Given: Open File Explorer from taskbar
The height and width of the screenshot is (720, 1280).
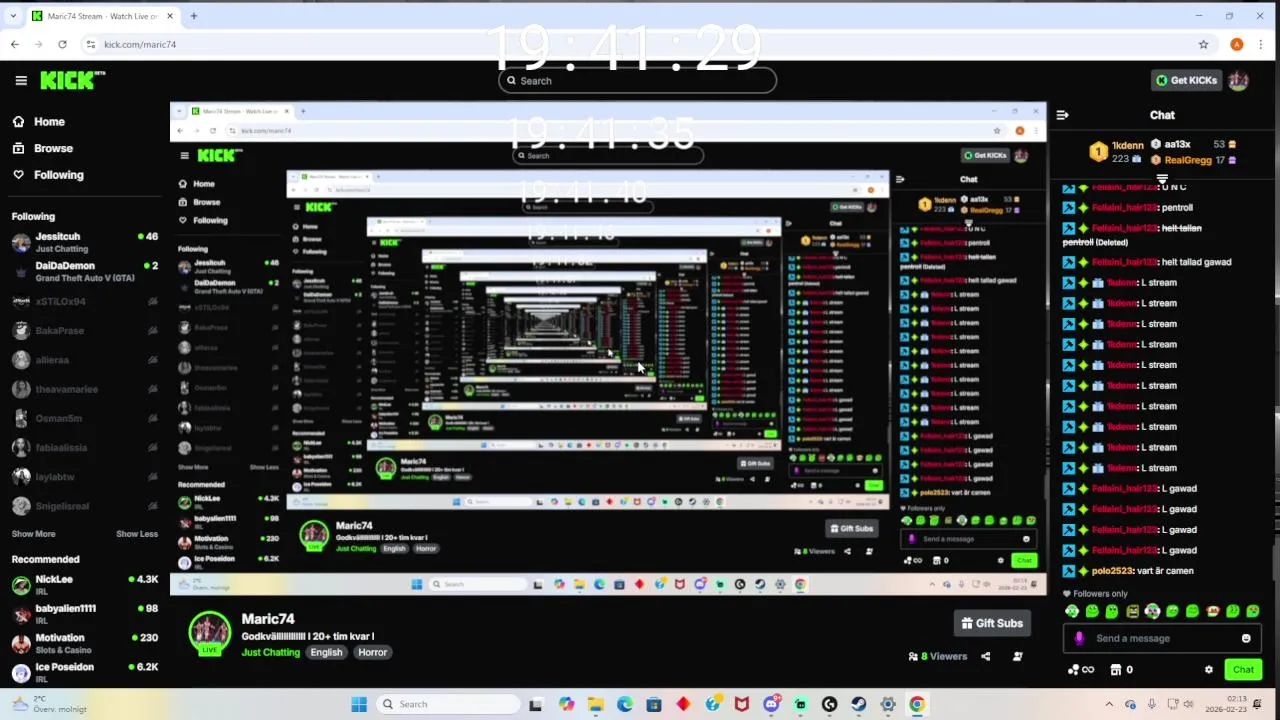Looking at the screenshot, I should pos(596,704).
